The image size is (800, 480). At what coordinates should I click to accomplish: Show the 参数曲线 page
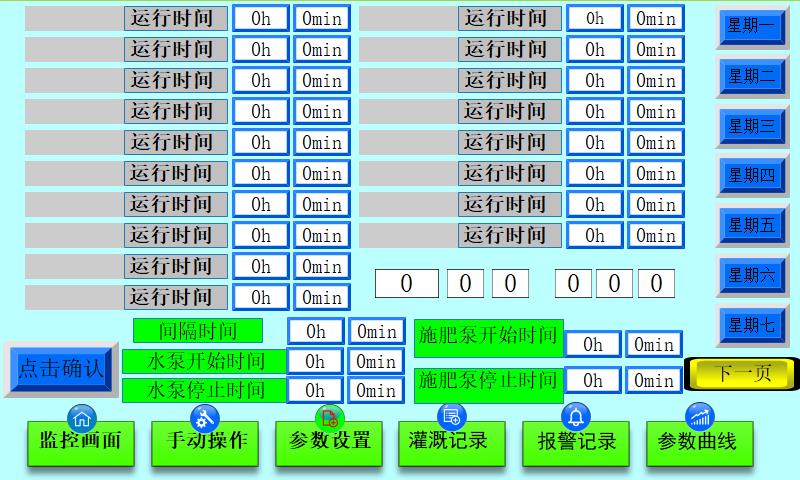(x=699, y=443)
